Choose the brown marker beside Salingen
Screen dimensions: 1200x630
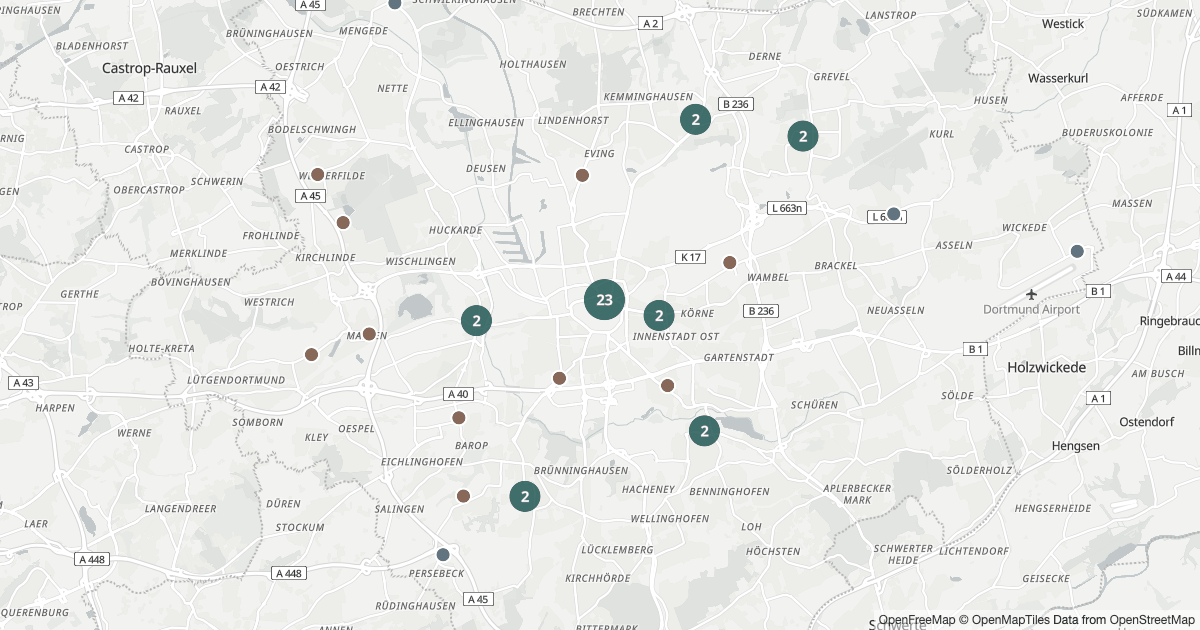click(x=464, y=496)
